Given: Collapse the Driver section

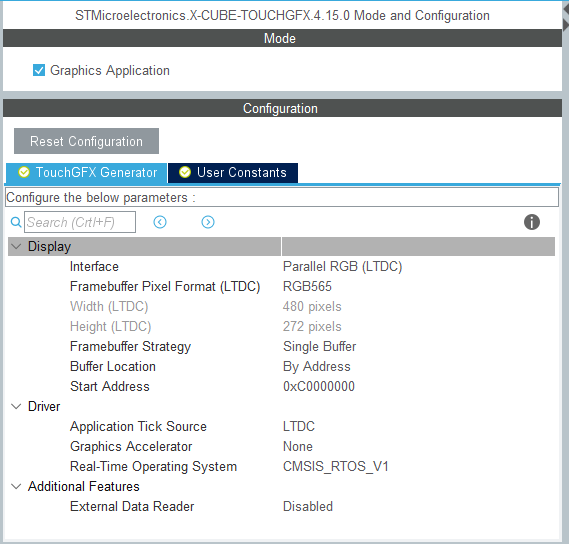Looking at the screenshot, I should click(x=16, y=406).
